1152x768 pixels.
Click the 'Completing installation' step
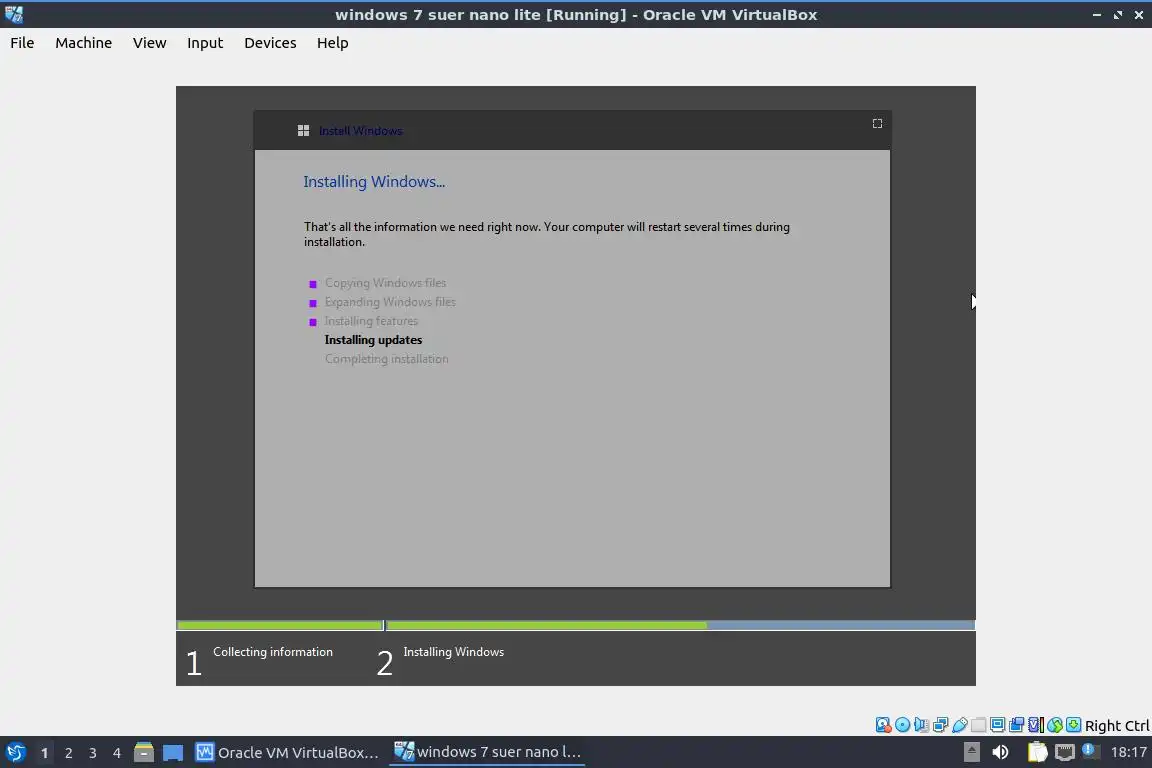(386, 359)
